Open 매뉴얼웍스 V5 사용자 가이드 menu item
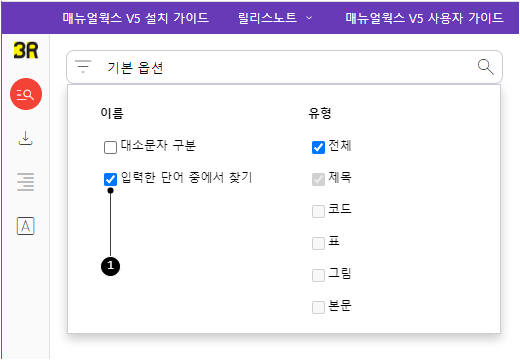The width and height of the screenshot is (520, 360). coord(424,18)
